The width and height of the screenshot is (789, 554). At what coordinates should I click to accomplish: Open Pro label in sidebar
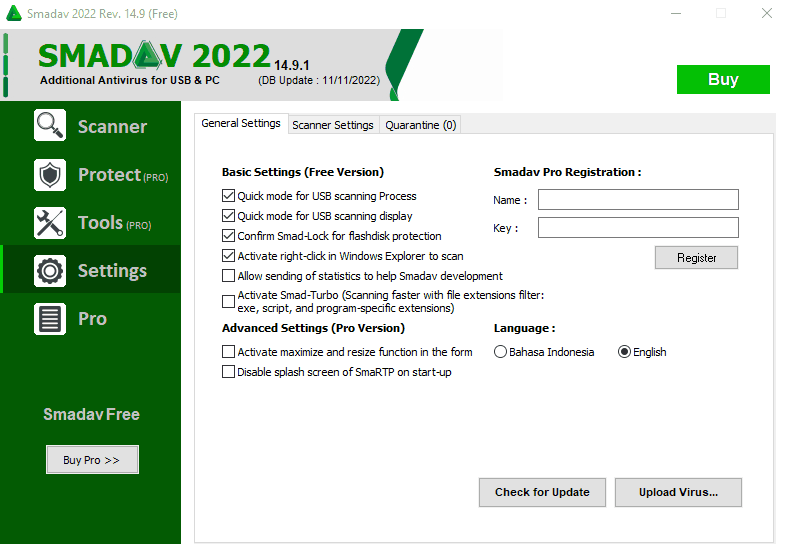coord(93,319)
